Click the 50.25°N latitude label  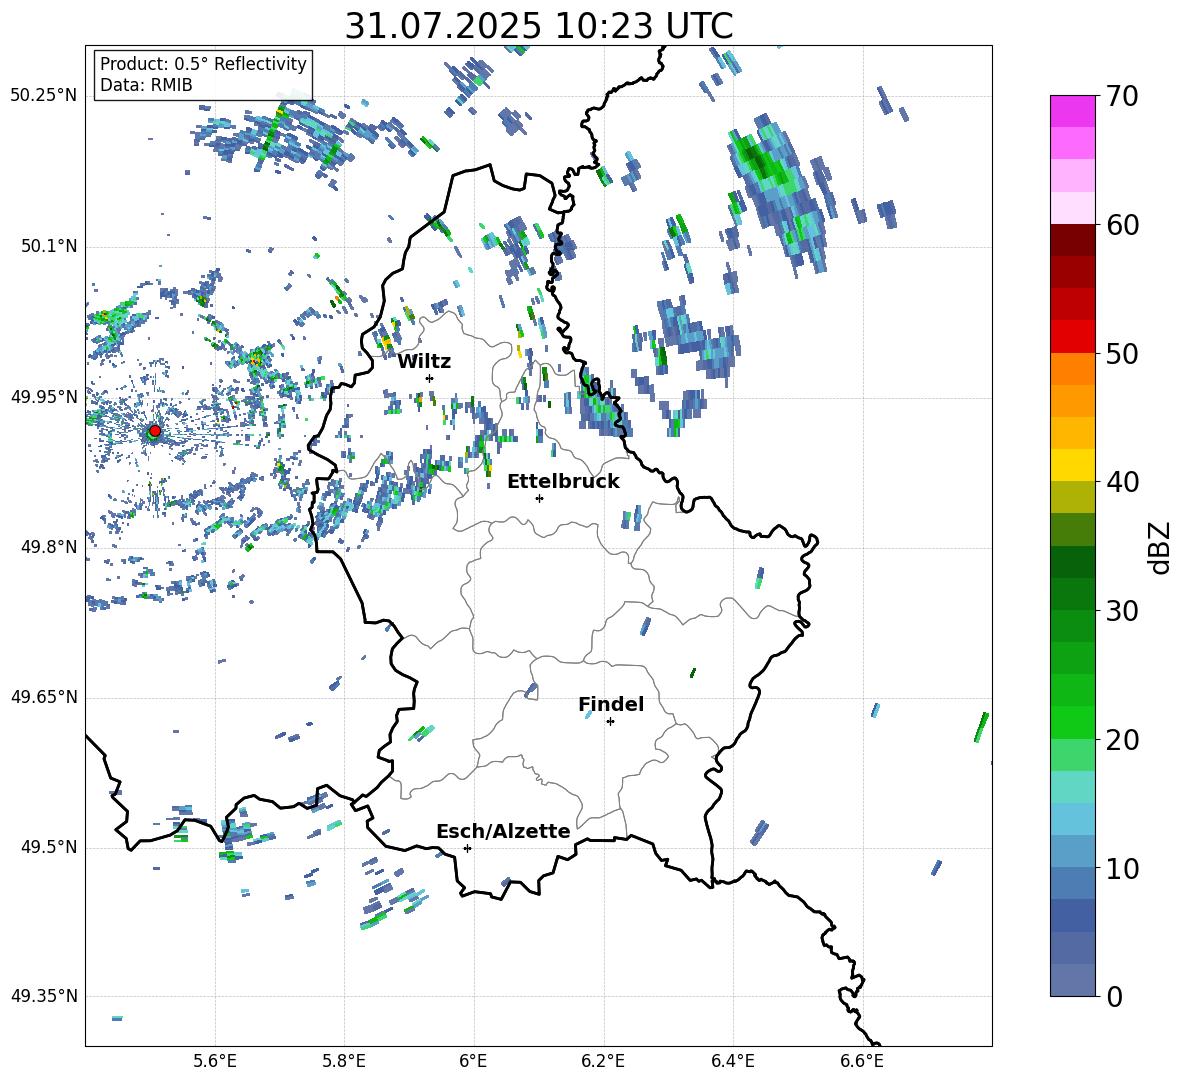point(44,96)
